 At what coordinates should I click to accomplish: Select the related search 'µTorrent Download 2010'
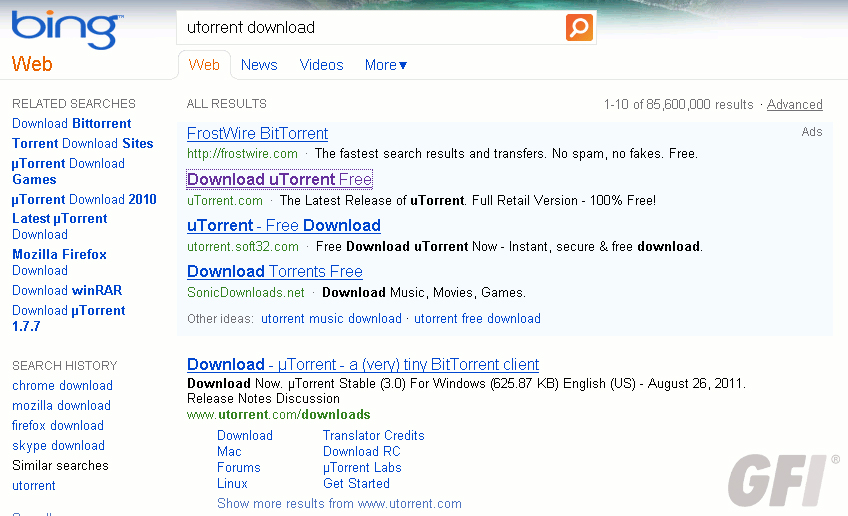click(x=84, y=200)
